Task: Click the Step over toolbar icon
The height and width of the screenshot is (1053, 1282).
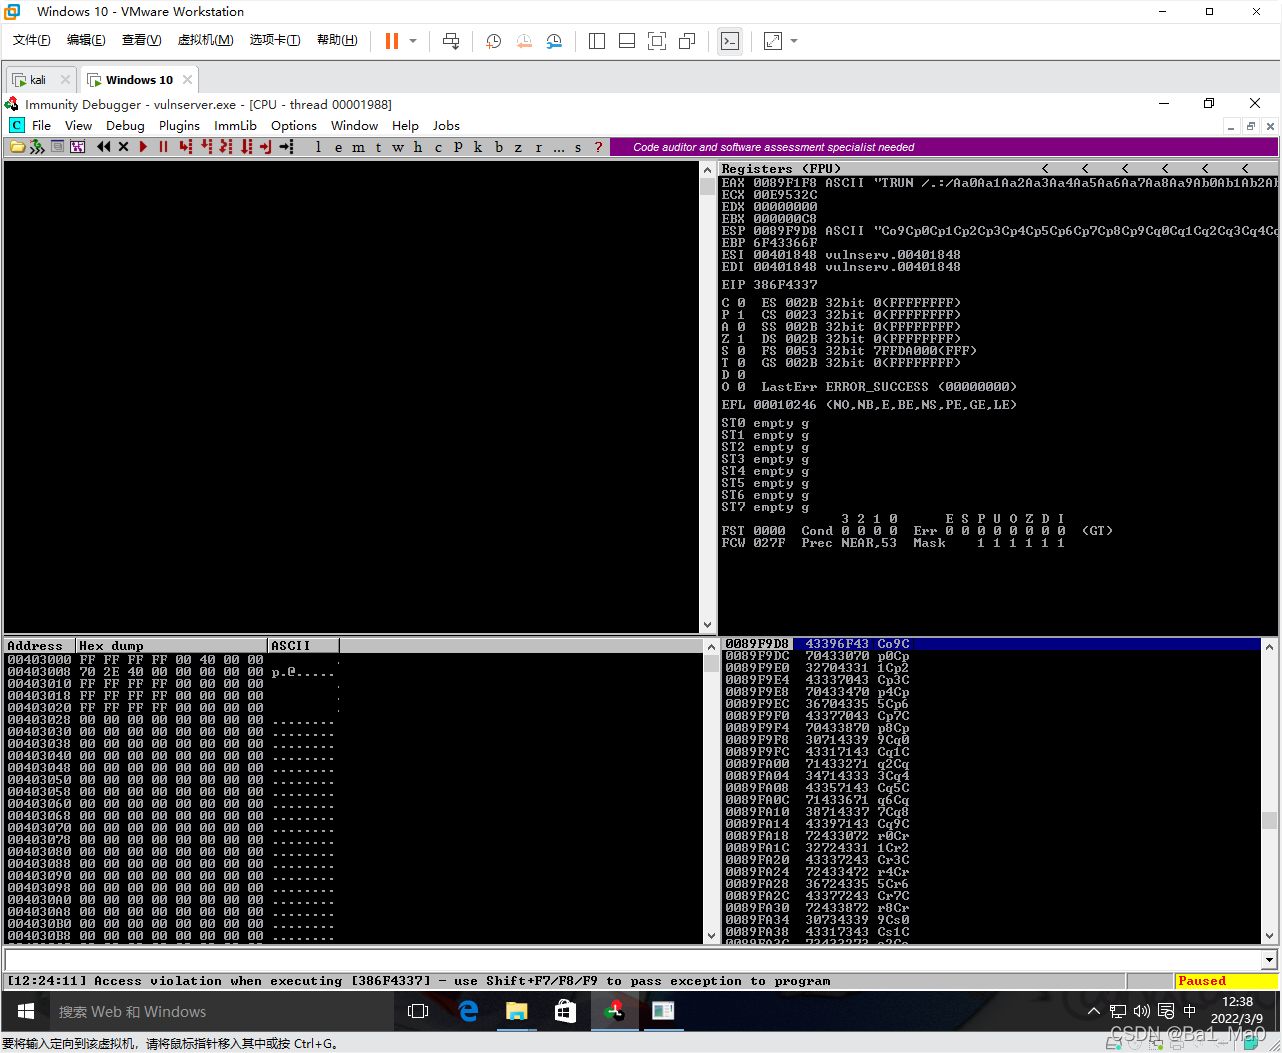Action: tap(206, 147)
